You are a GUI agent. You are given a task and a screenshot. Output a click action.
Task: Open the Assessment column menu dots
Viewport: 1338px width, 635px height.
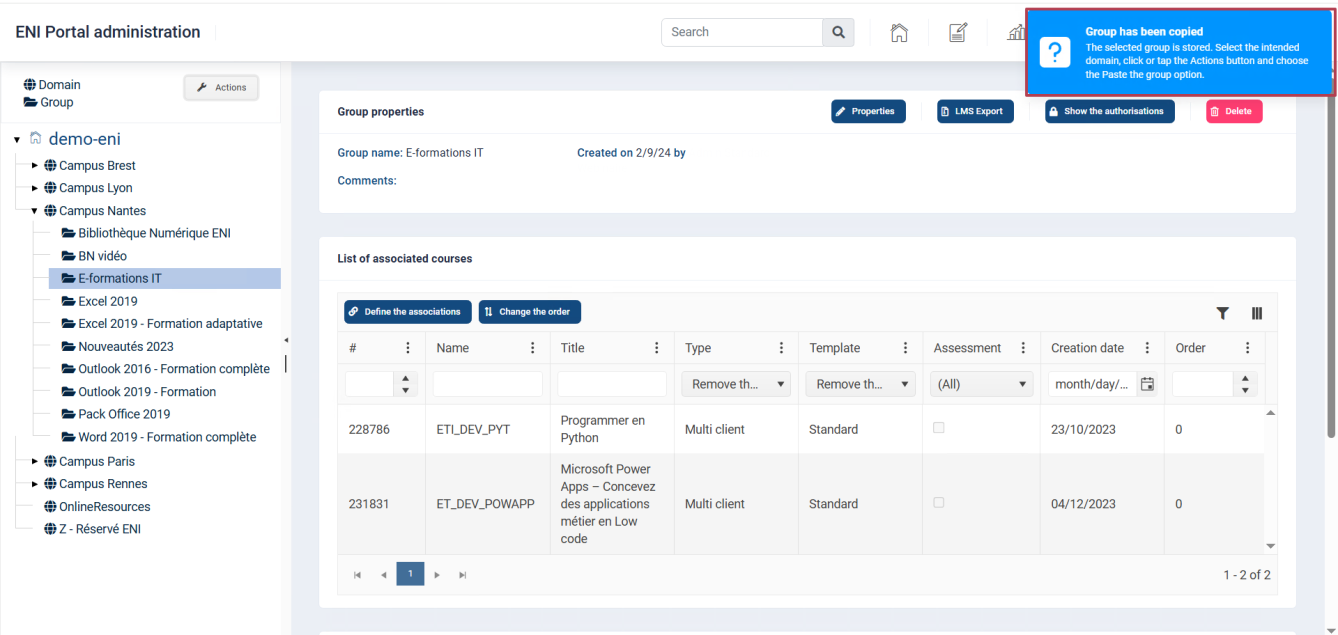click(x=1023, y=348)
